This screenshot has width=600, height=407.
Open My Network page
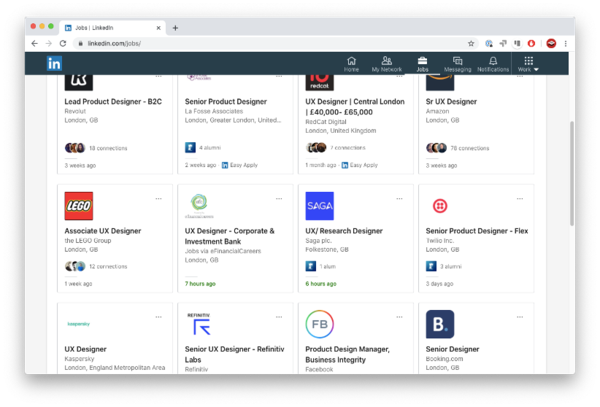tap(386, 64)
